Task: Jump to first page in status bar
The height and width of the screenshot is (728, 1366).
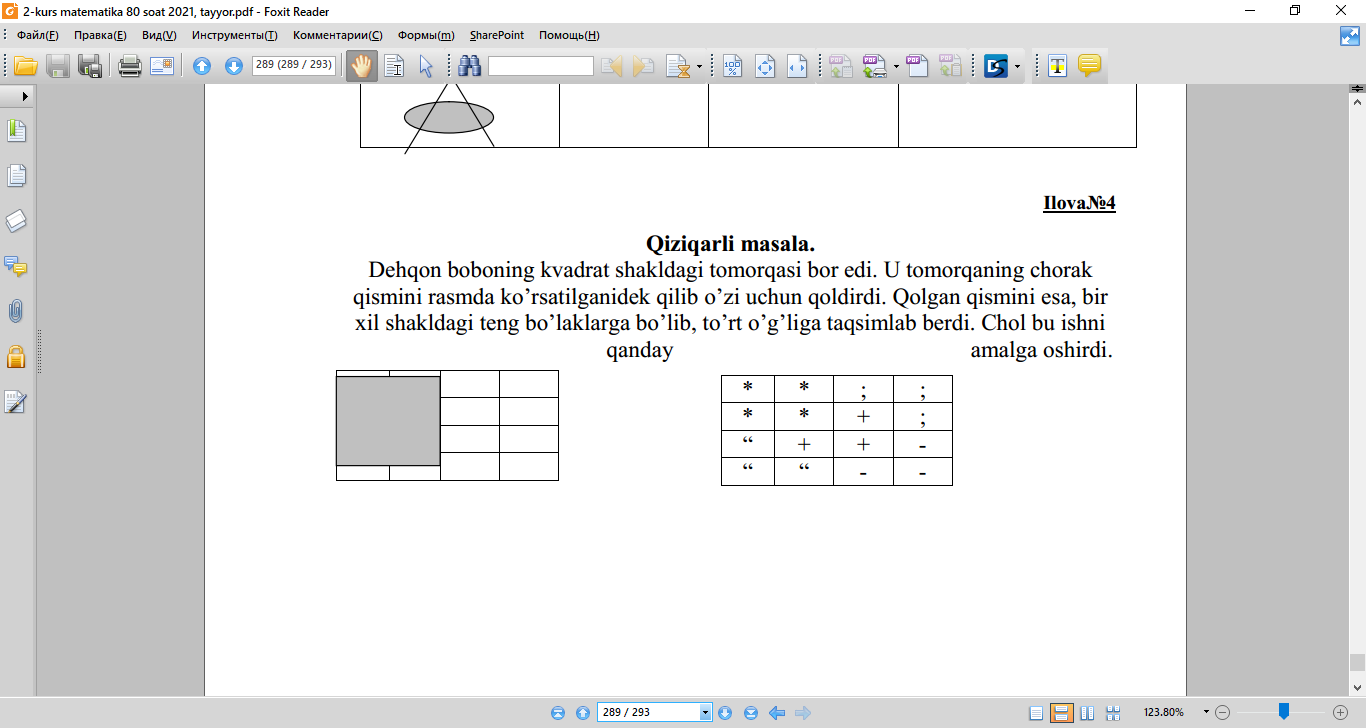Action: 558,713
